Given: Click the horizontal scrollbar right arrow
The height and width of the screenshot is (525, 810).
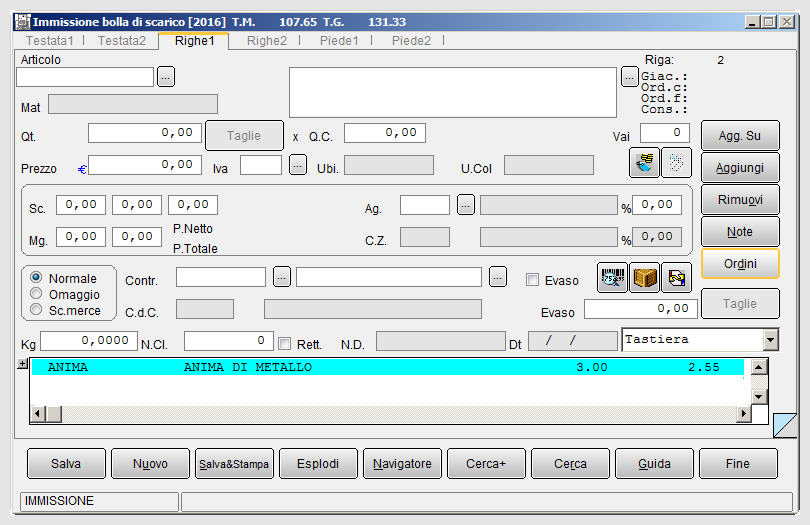Looking at the screenshot, I should [x=744, y=414].
